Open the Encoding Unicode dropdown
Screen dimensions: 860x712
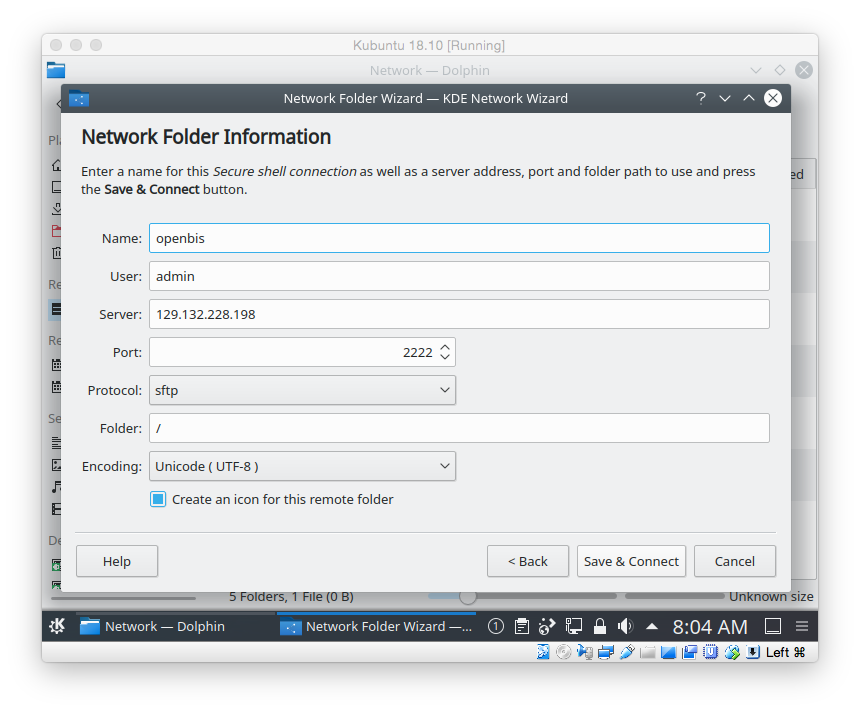pyautogui.click(x=302, y=466)
